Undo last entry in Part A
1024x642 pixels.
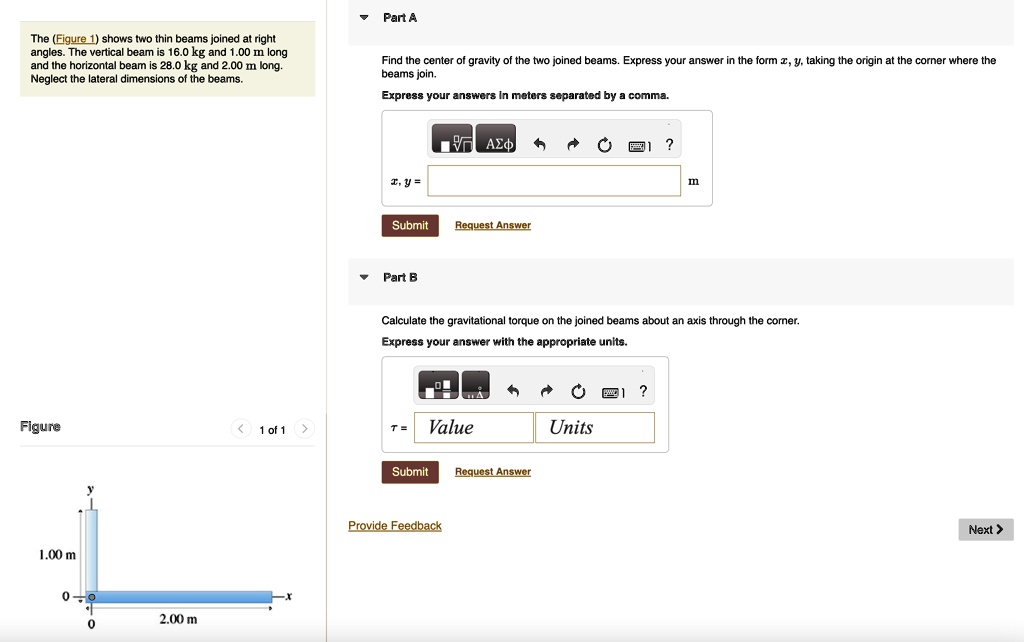[x=539, y=145]
